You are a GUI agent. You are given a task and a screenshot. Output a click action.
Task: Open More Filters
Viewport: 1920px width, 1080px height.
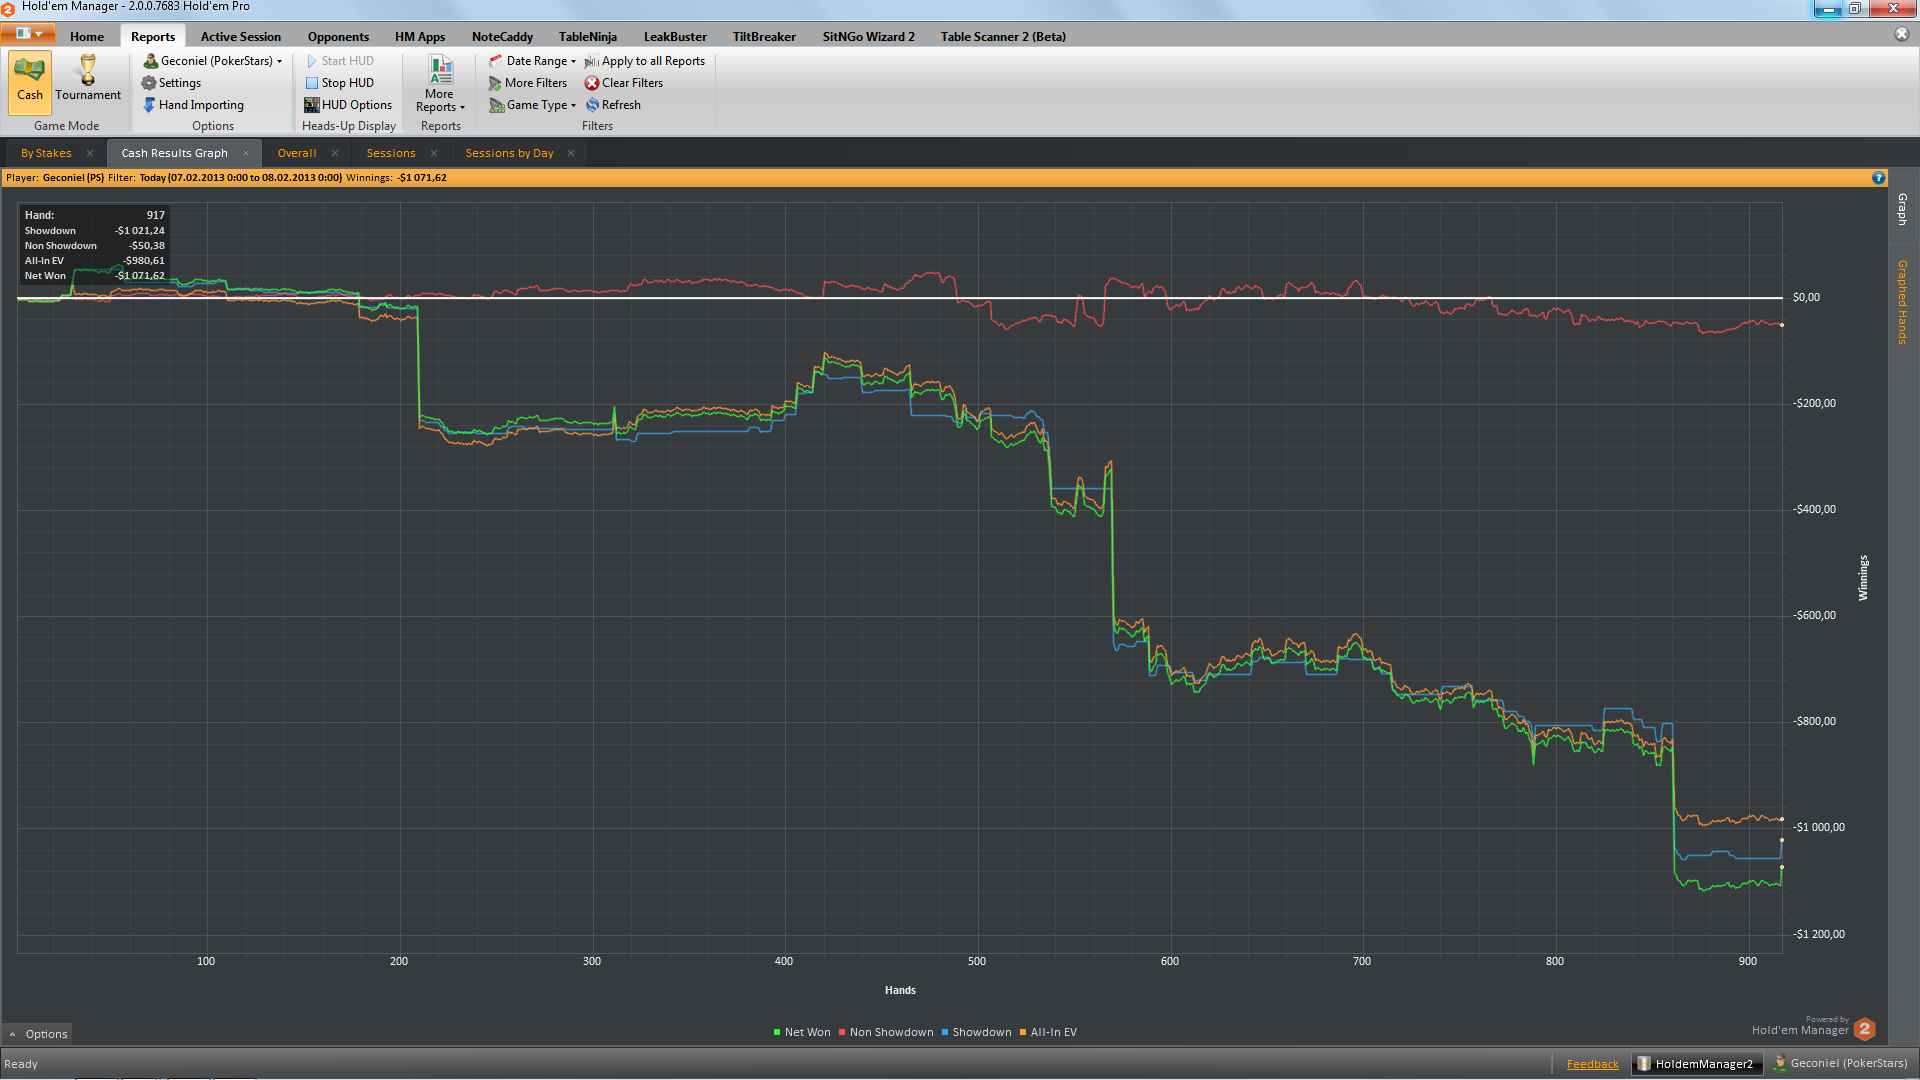pyautogui.click(x=535, y=83)
